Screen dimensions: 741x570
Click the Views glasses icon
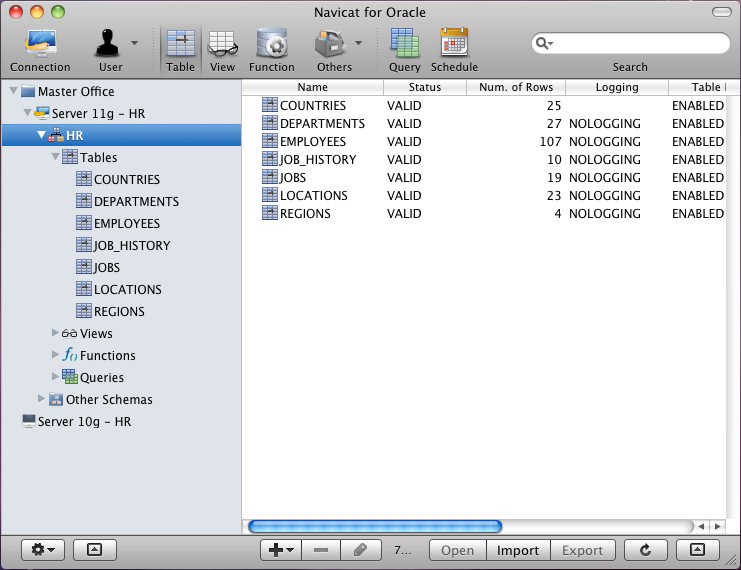point(69,334)
